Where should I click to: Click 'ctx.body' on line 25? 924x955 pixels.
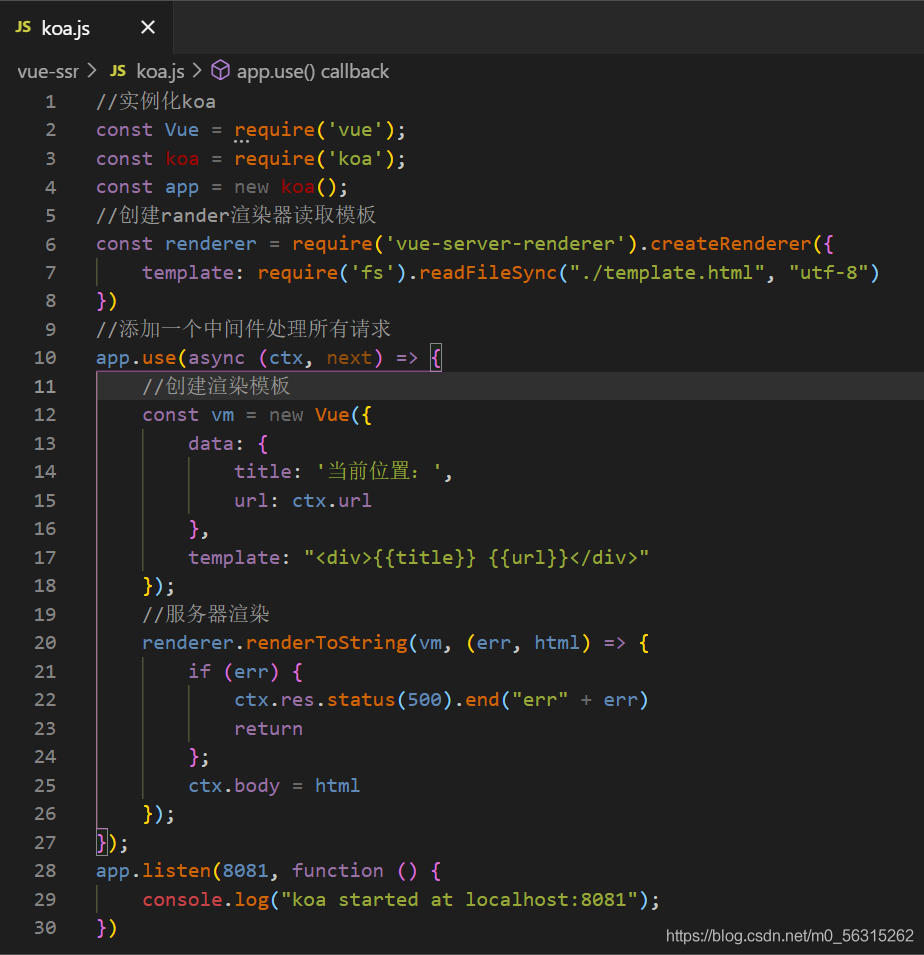[x=234, y=786]
